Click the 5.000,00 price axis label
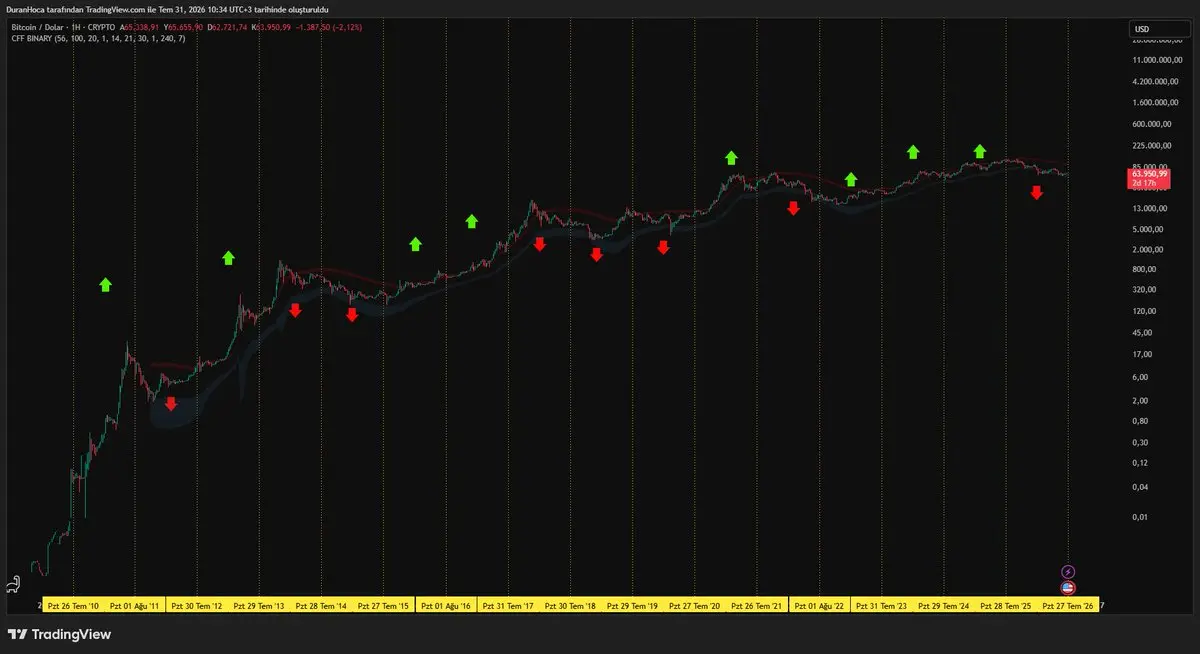The width and height of the screenshot is (1200, 654). coord(1146,229)
